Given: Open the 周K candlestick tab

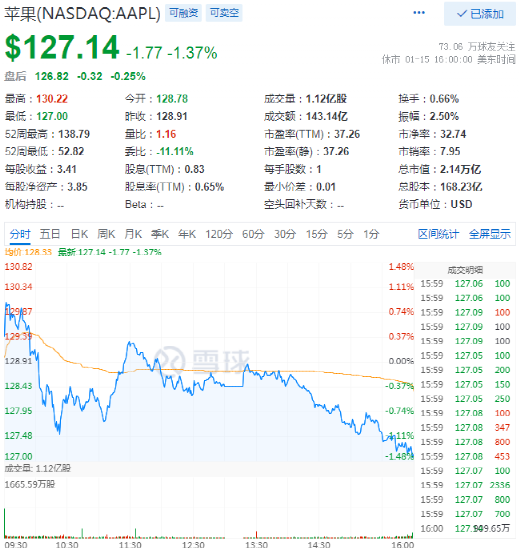Looking at the screenshot, I should [106, 234].
